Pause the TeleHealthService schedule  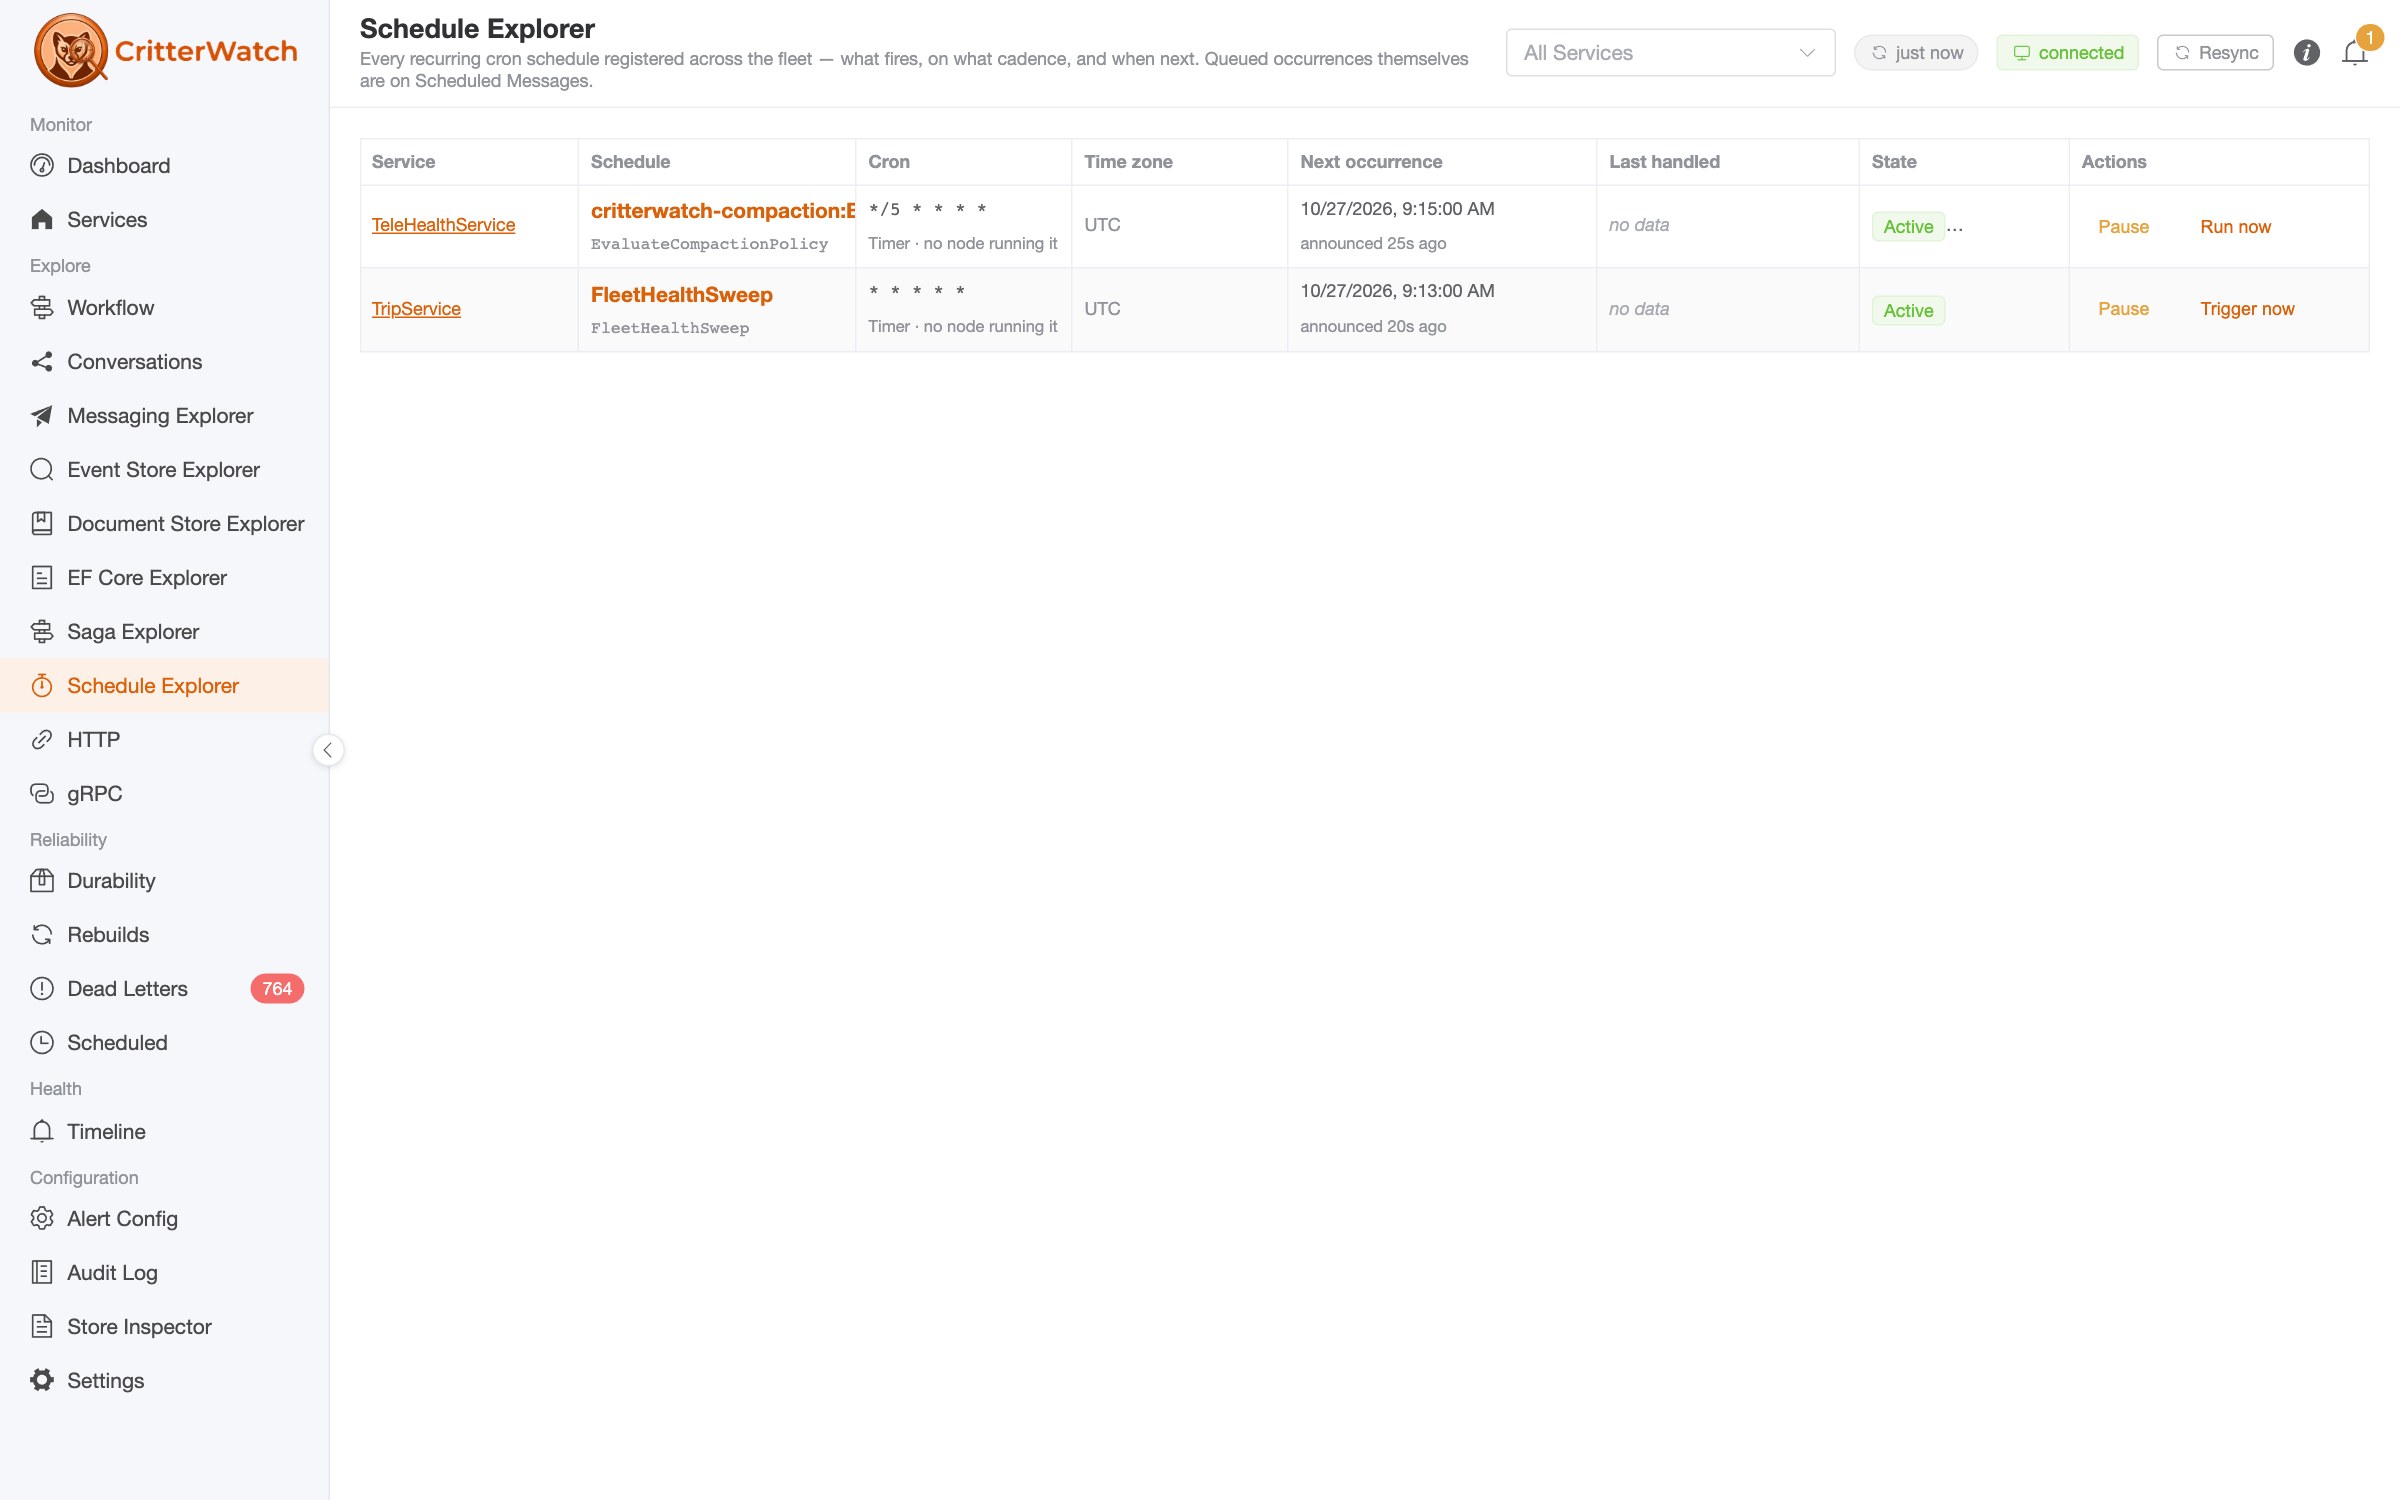[2123, 227]
